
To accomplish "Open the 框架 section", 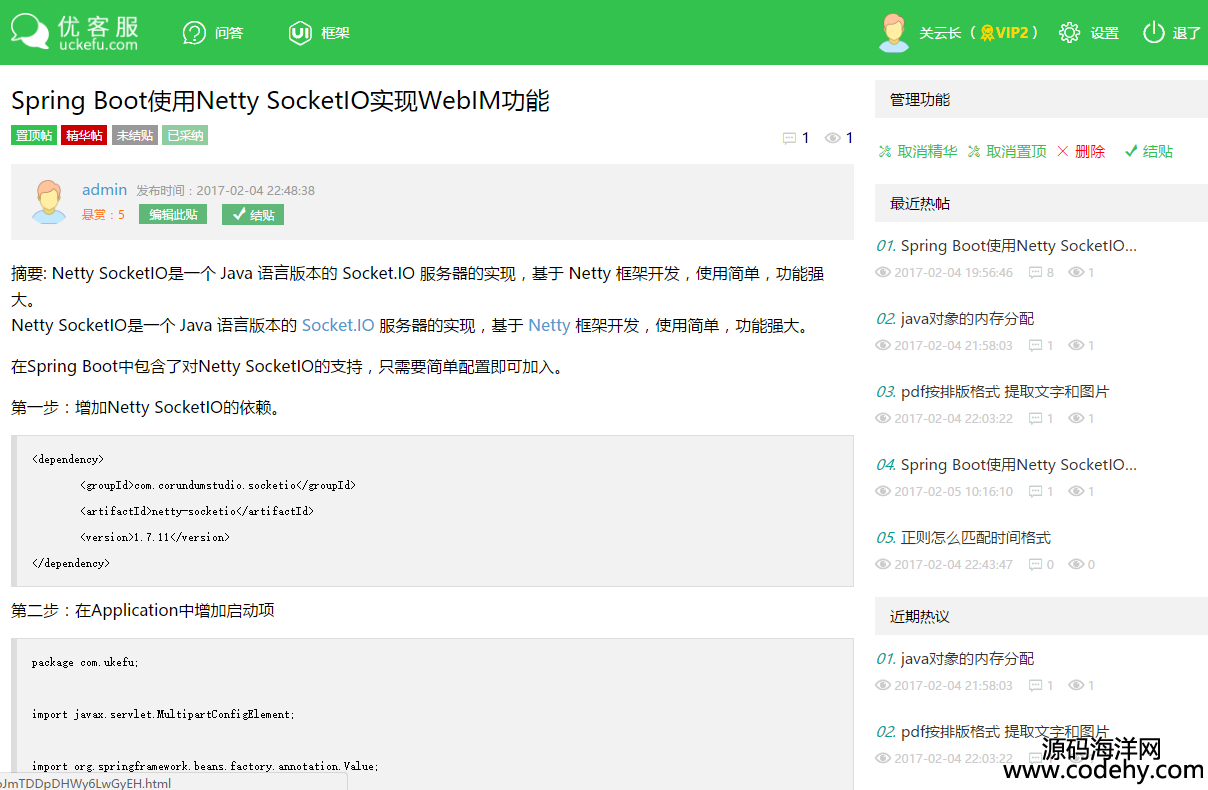I will pyautogui.click(x=336, y=33).
